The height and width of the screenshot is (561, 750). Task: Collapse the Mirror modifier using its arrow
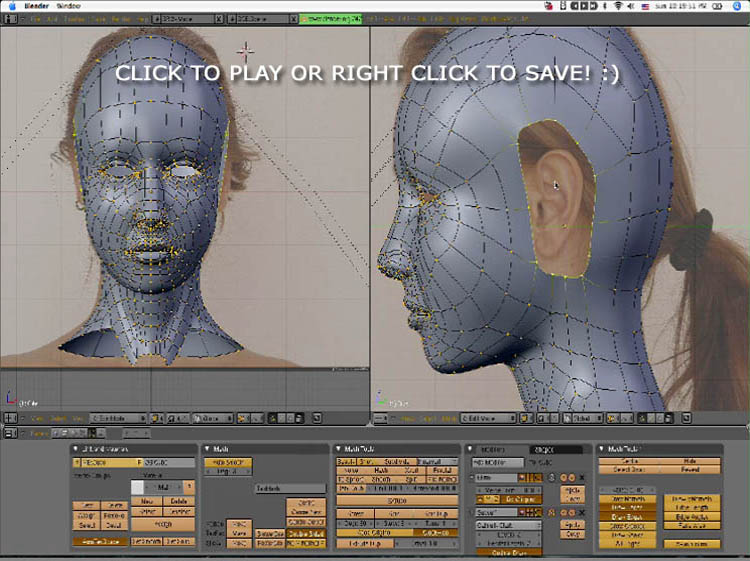click(x=471, y=479)
